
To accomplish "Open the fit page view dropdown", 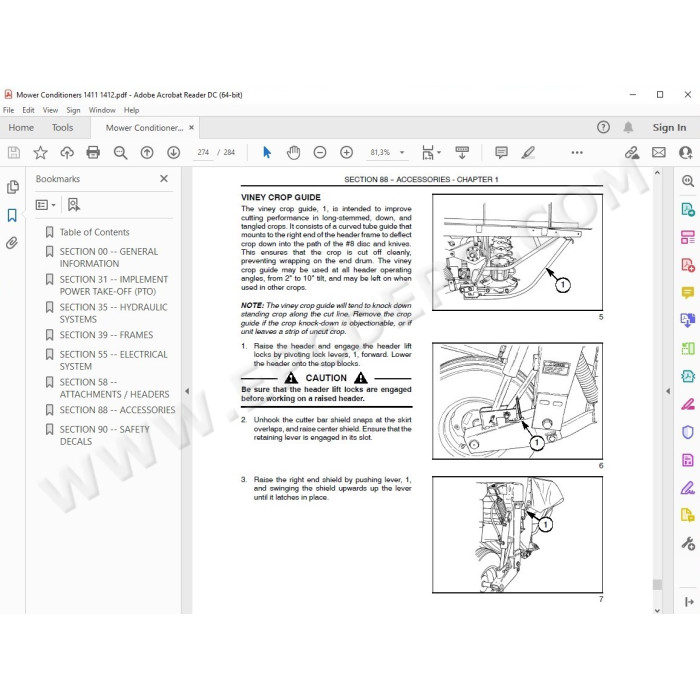I will click(431, 153).
